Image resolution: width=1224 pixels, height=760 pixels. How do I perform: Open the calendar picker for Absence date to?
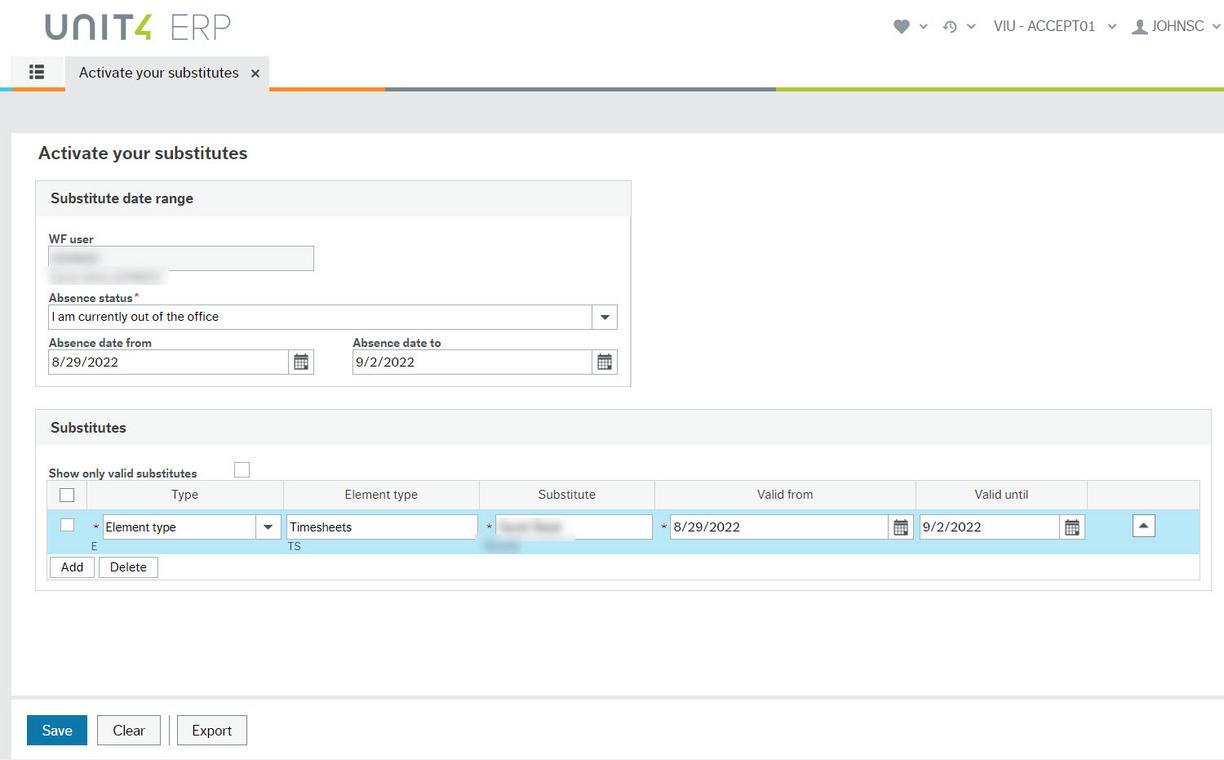[604, 361]
